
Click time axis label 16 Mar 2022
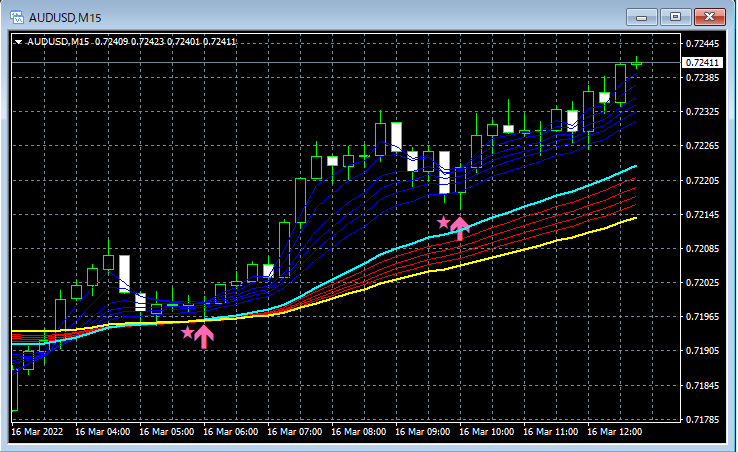tap(37, 432)
